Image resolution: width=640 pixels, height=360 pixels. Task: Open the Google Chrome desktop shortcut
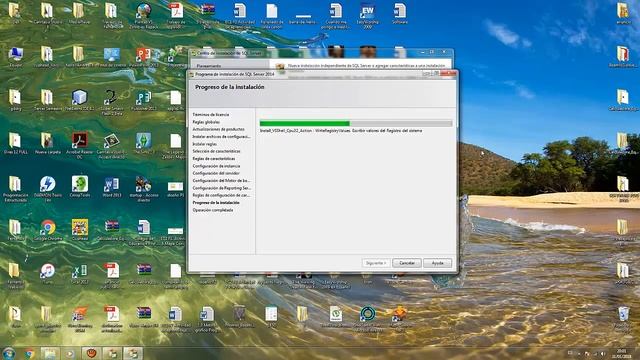tap(48, 230)
